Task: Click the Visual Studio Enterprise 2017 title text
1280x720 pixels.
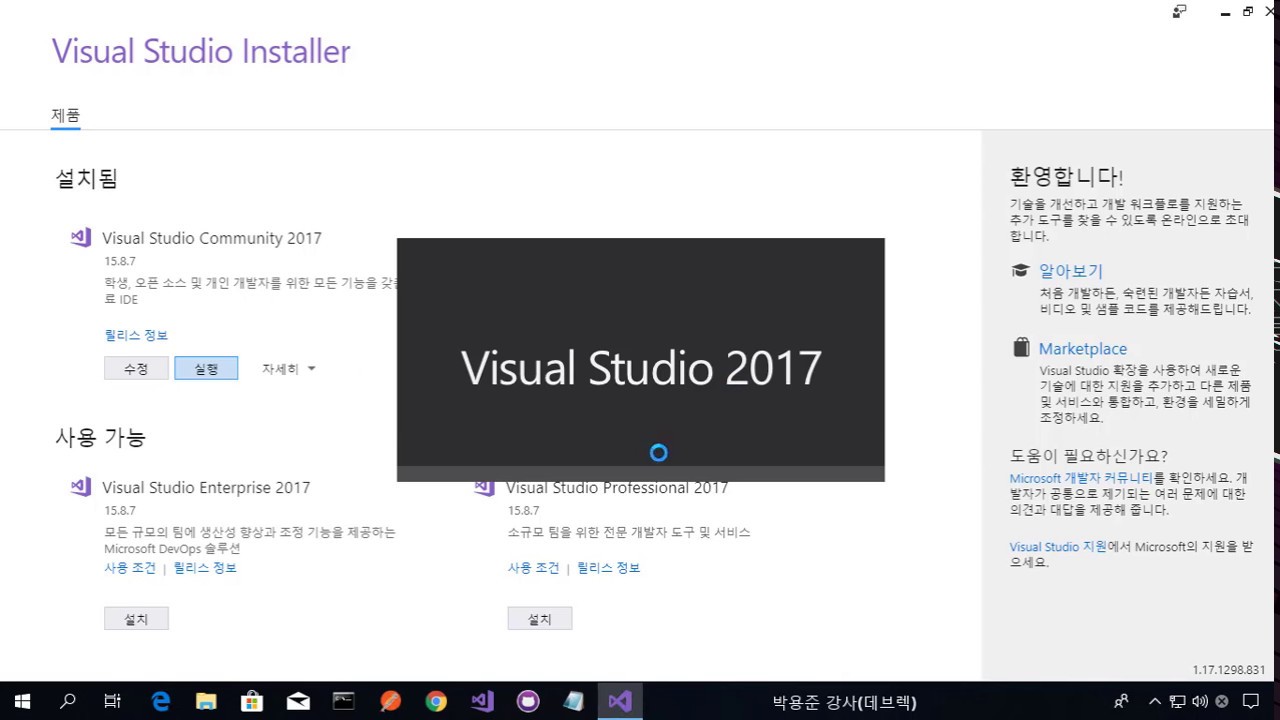Action: coord(206,487)
